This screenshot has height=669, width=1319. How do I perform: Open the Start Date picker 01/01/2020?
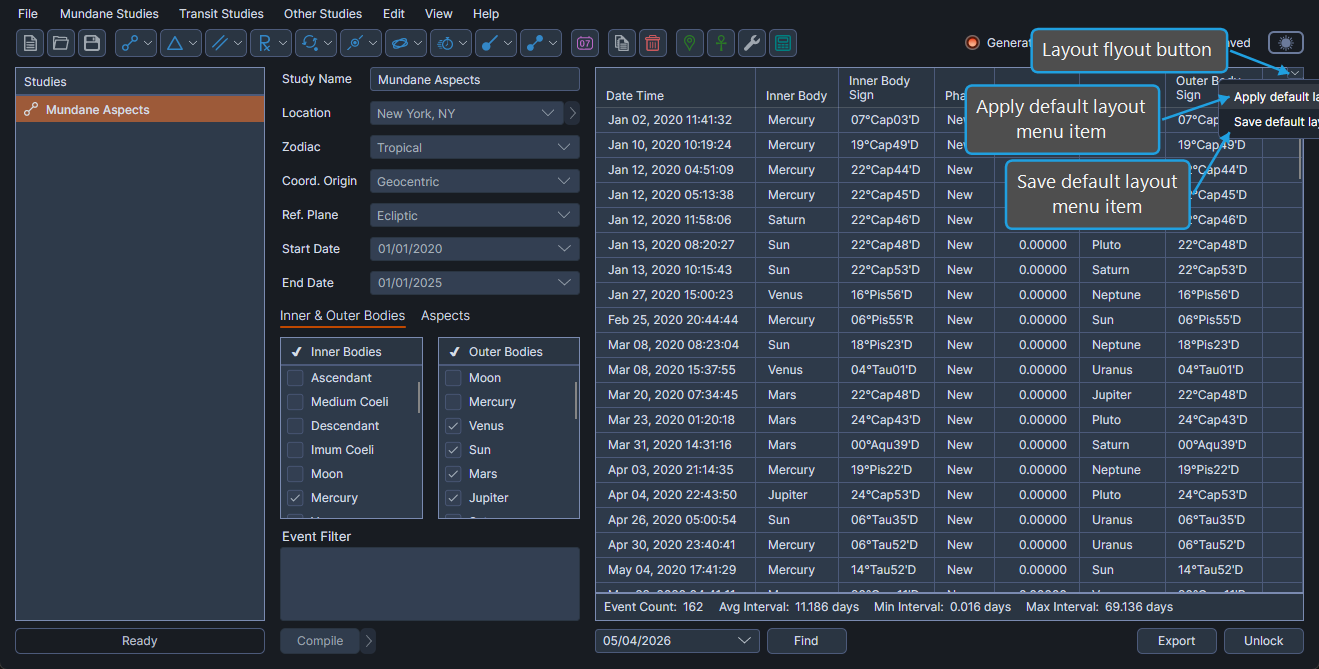pyautogui.click(x=475, y=249)
